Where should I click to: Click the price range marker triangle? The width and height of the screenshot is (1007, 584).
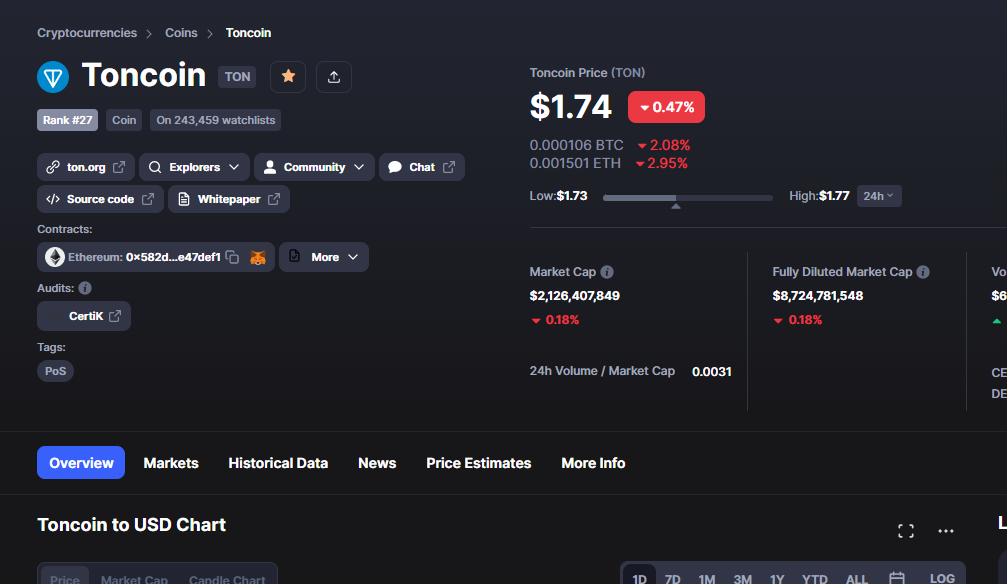pyautogui.click(x=676, y=206)
